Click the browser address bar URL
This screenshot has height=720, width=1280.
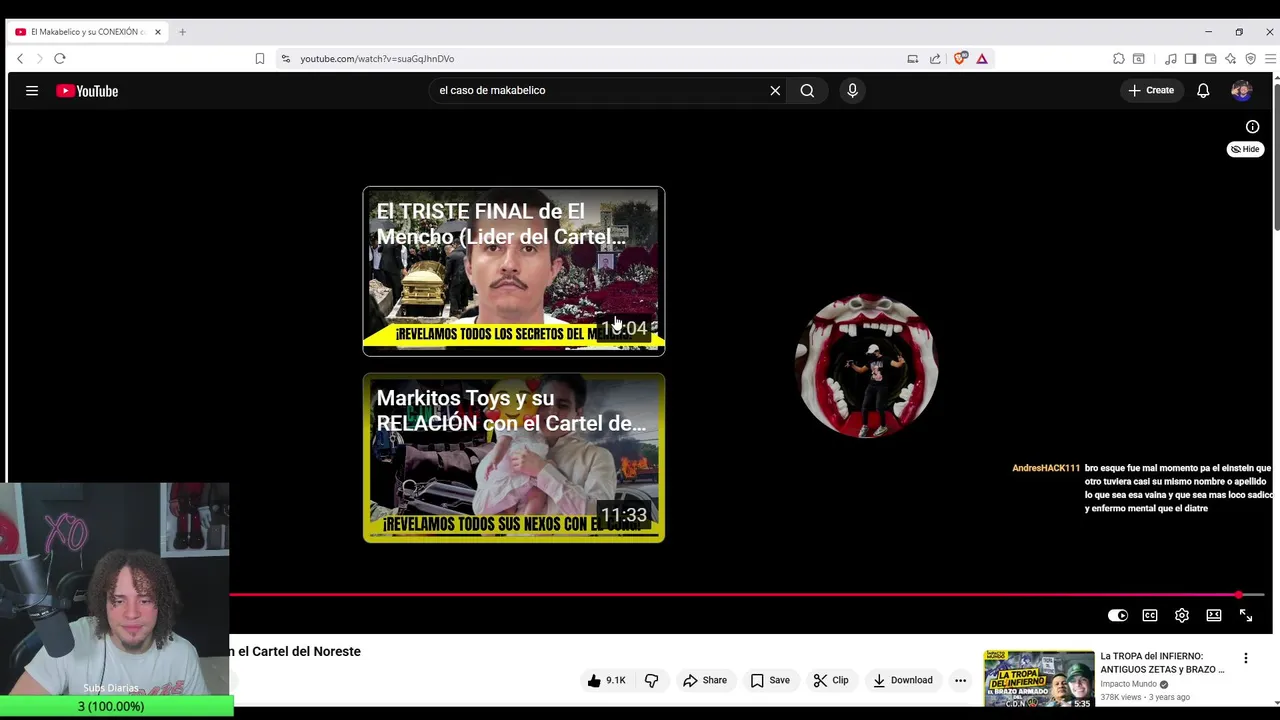[377, 59]
